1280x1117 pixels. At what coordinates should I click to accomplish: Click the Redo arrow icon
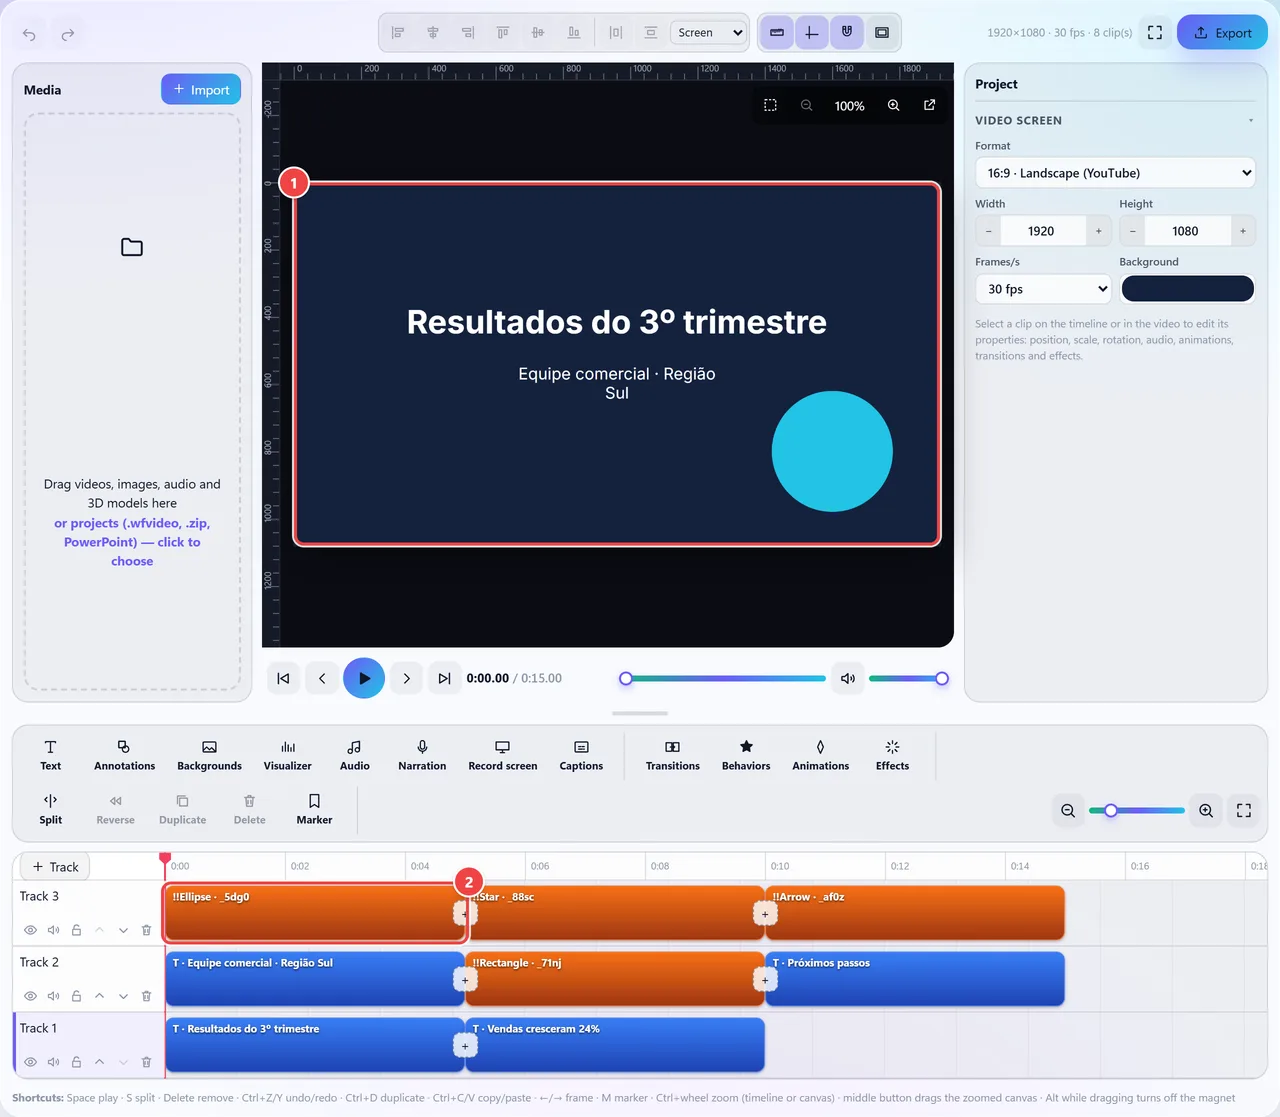tap(68, 34)
